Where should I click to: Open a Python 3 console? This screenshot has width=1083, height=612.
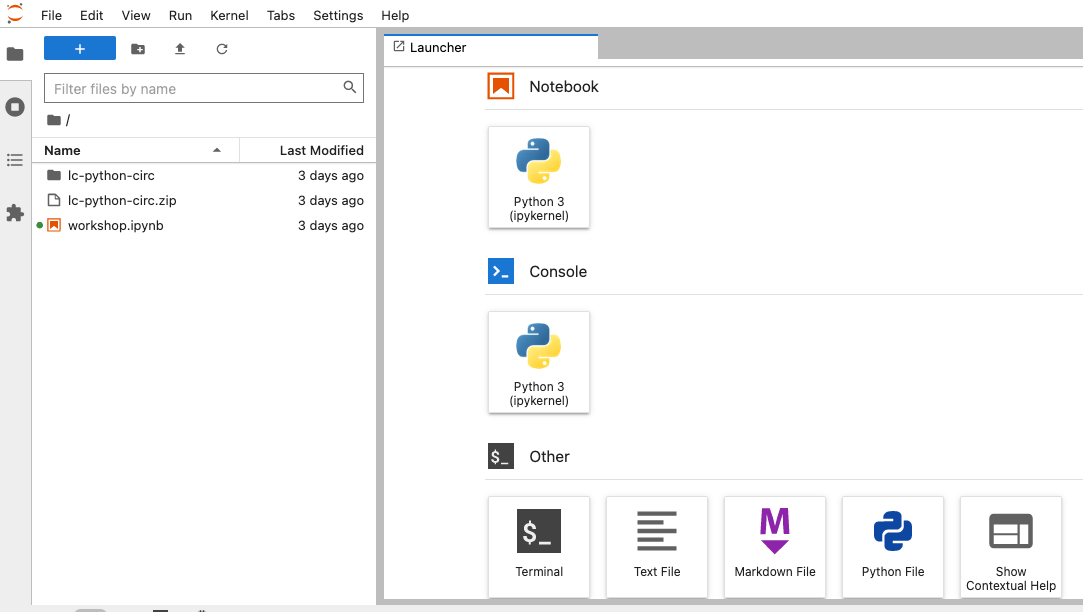point(538,362)
